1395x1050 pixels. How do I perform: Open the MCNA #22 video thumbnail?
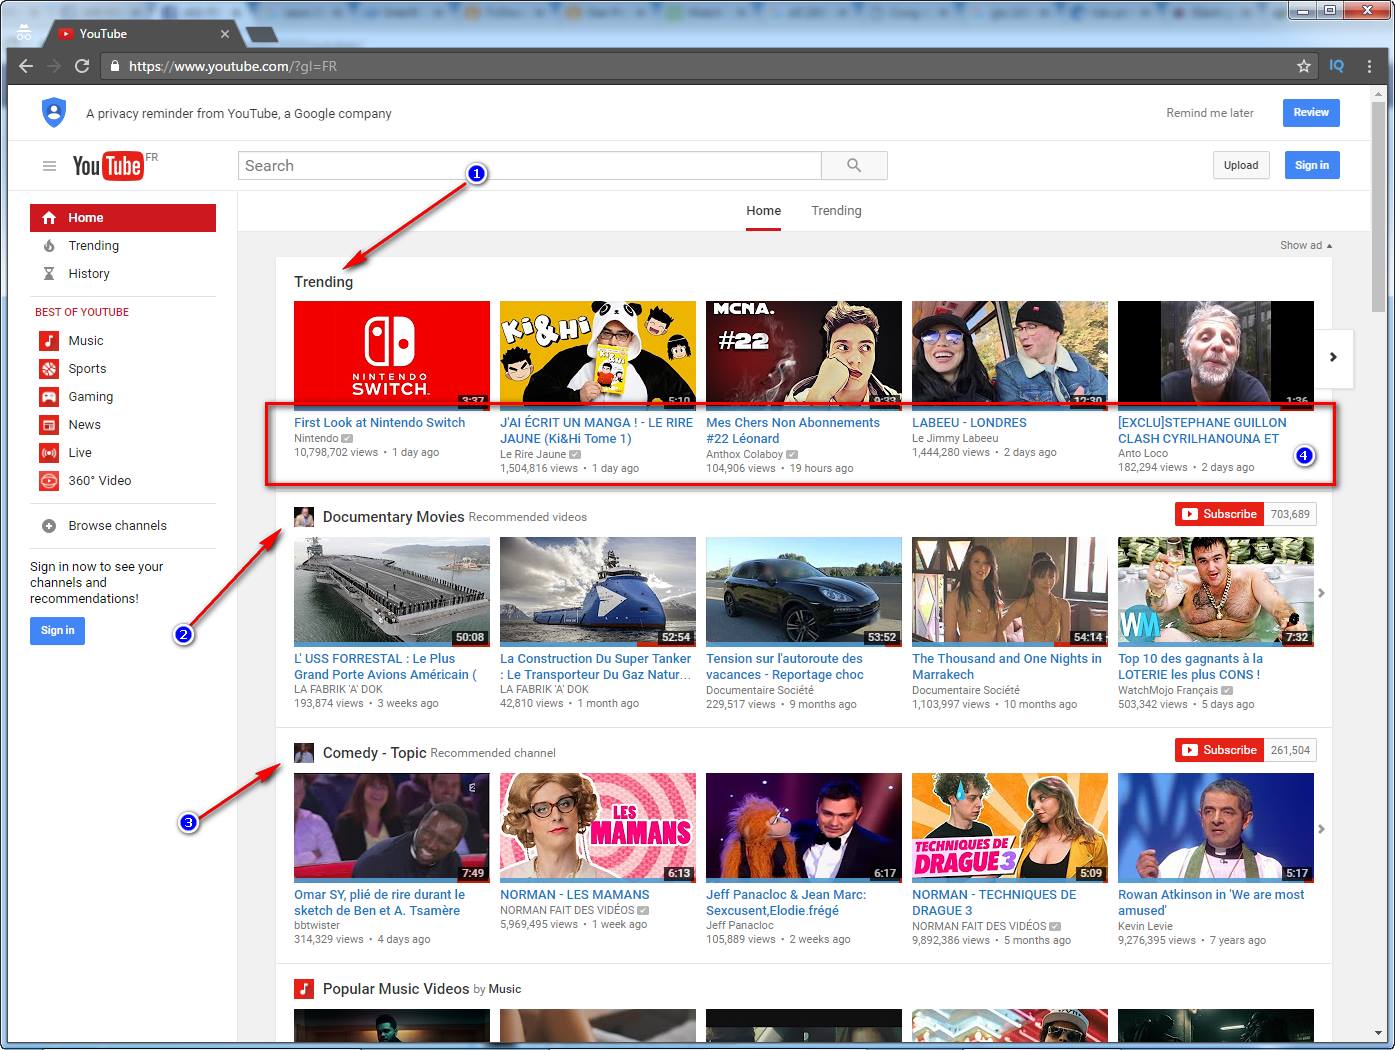tap(804, 354)
